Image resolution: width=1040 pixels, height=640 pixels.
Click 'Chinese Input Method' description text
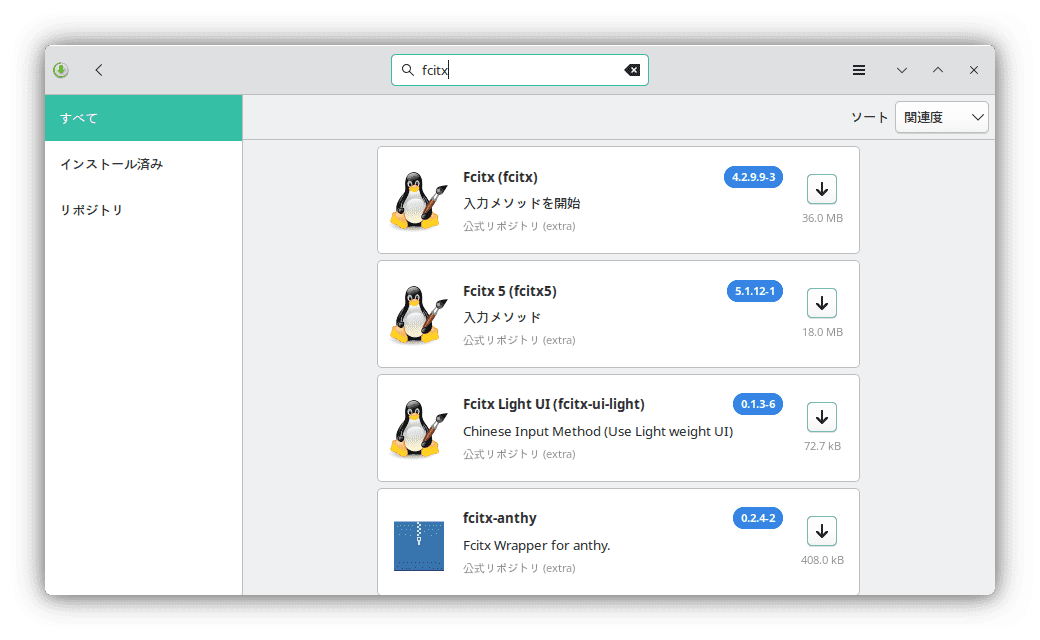(x=598, y=432)
